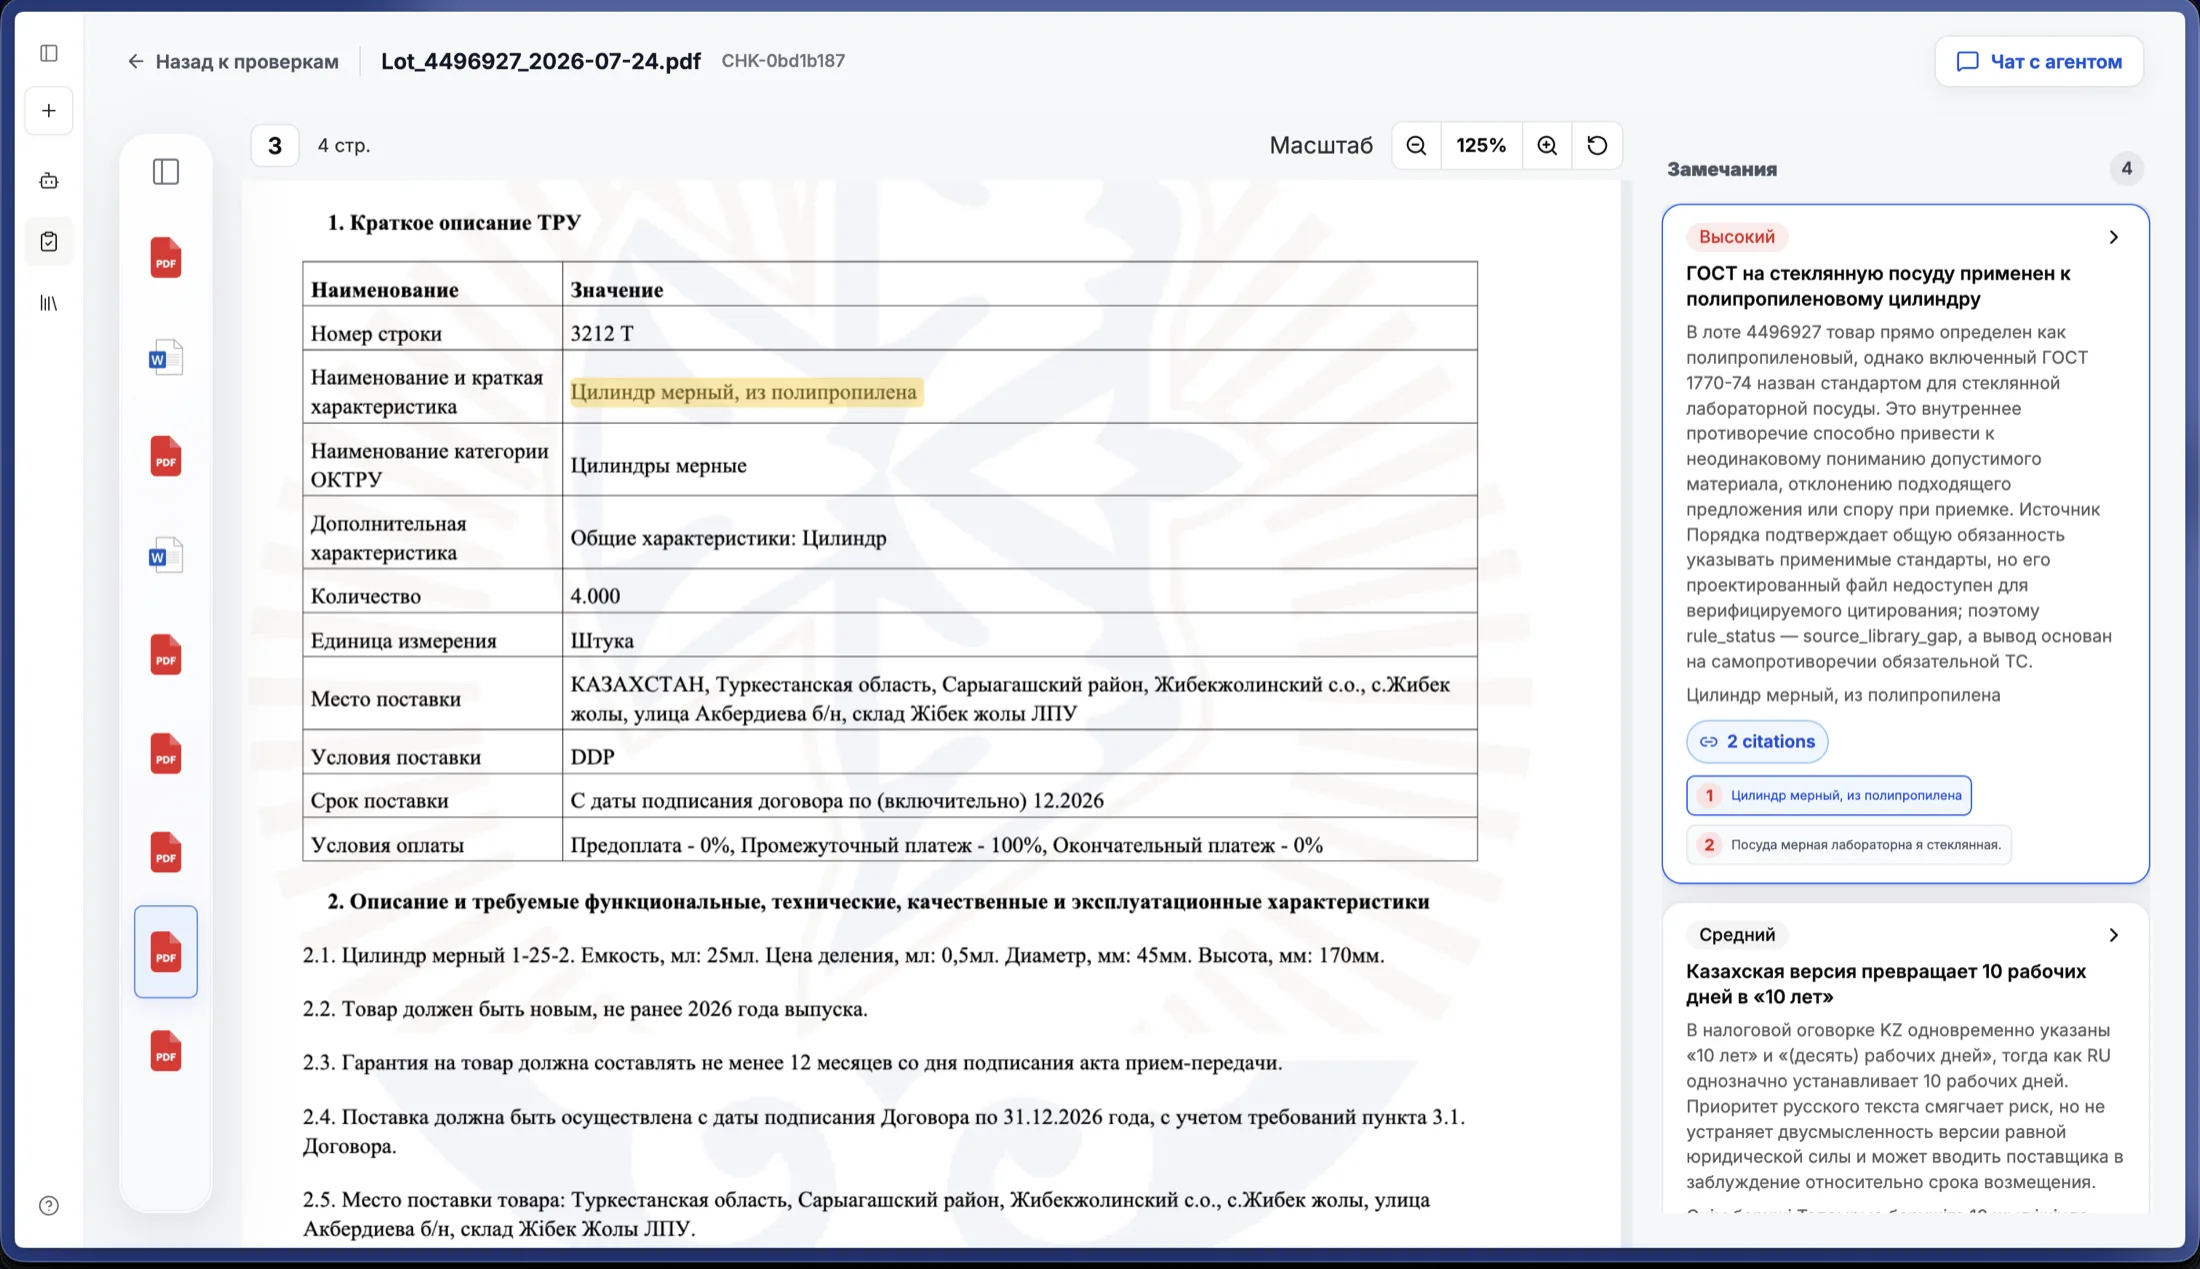Click table cell Общие характеристики: Цилиндр

pos(729,539)
